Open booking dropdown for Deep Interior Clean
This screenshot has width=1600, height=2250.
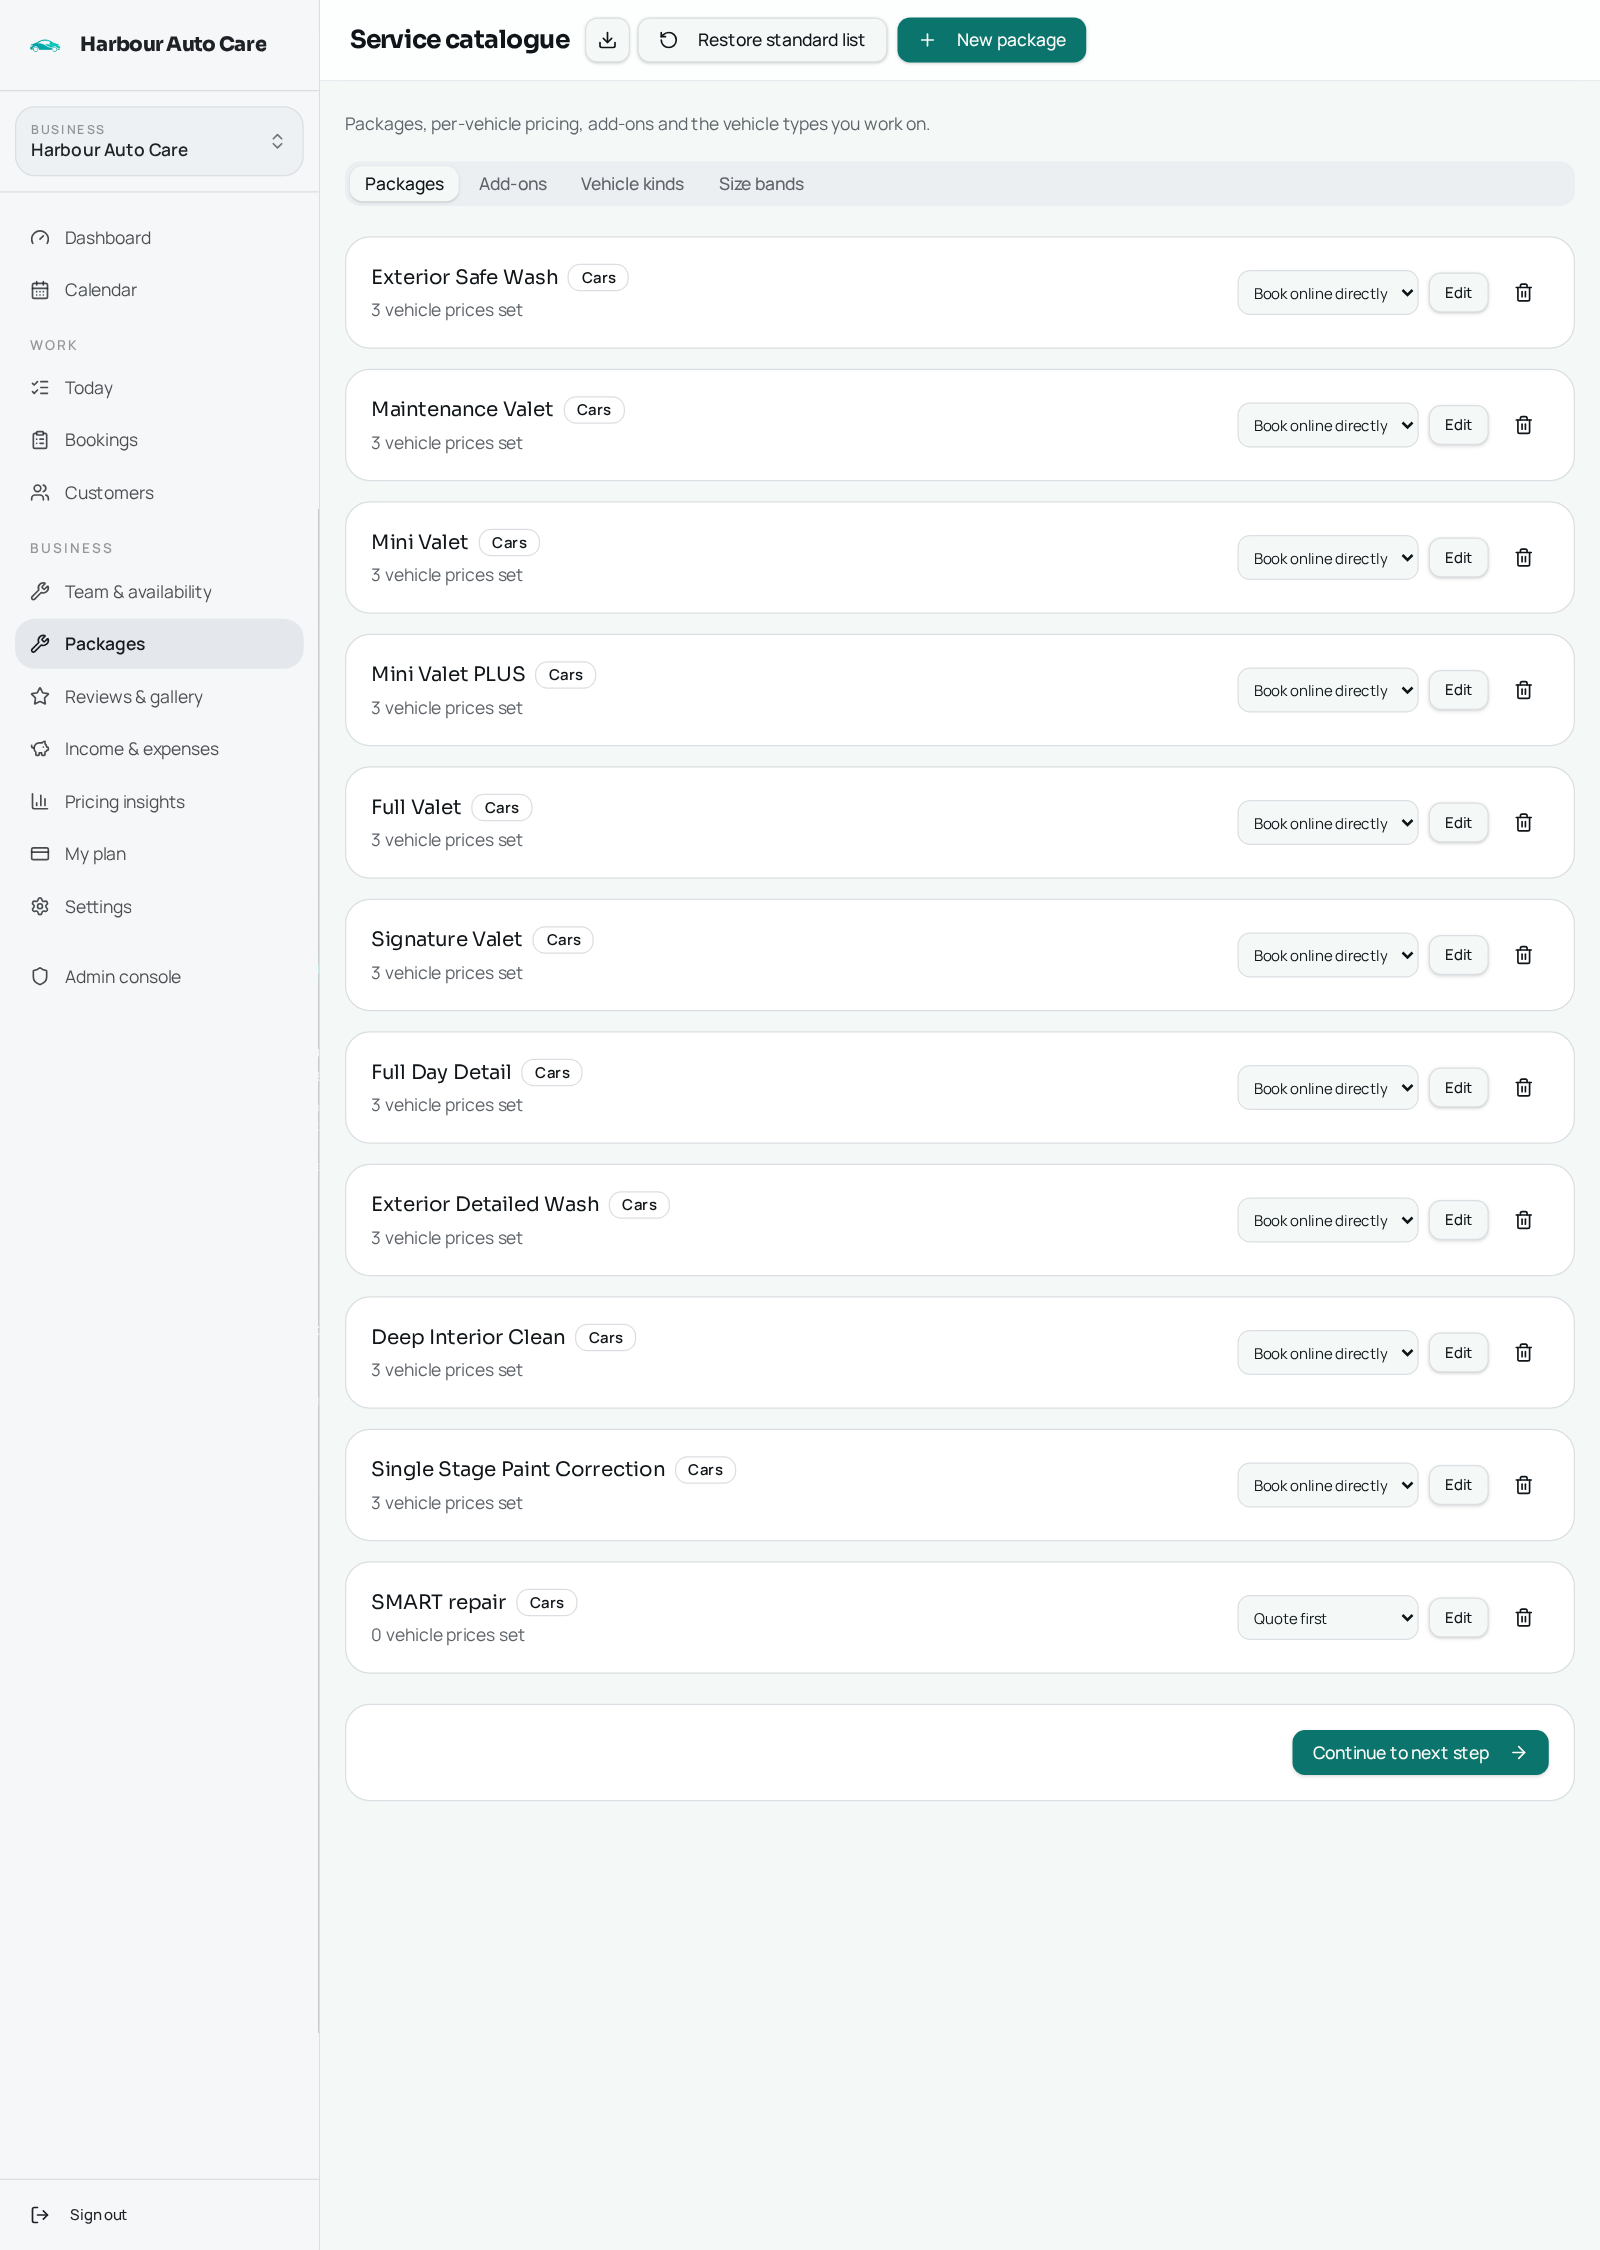[x=1327, y=1353]
